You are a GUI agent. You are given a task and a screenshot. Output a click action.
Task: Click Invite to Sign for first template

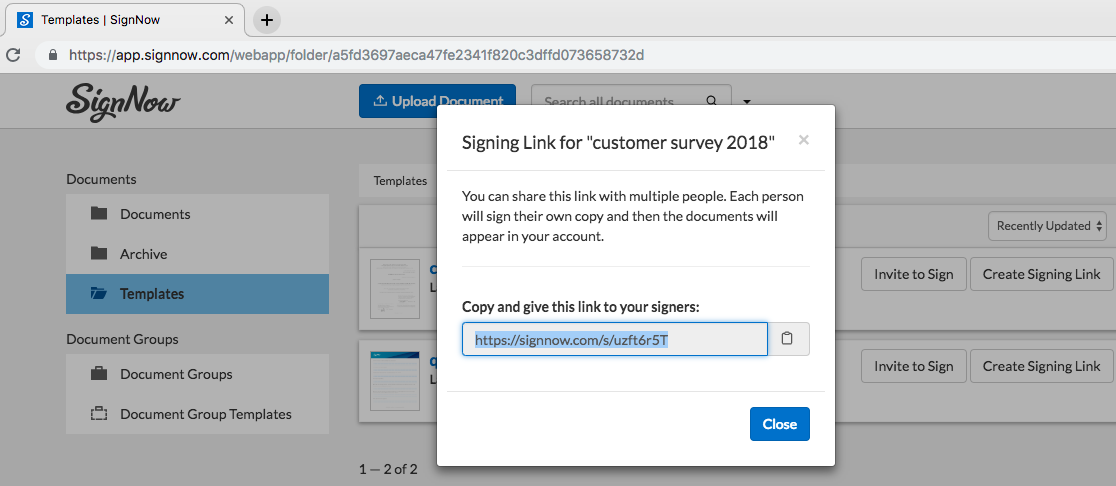[913, 274]
